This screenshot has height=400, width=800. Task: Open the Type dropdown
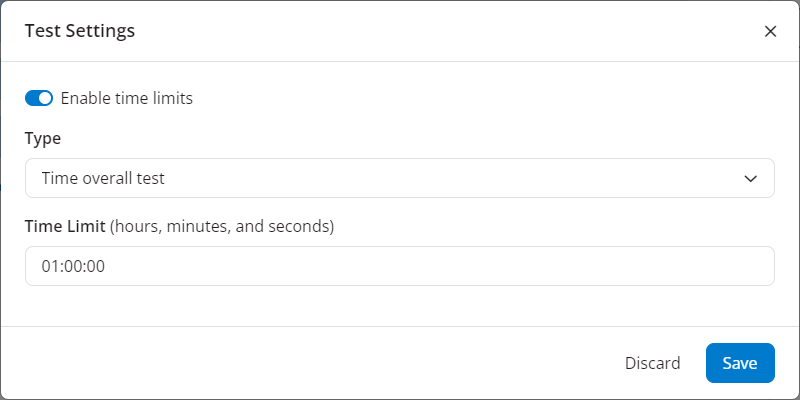pos(399,178)
